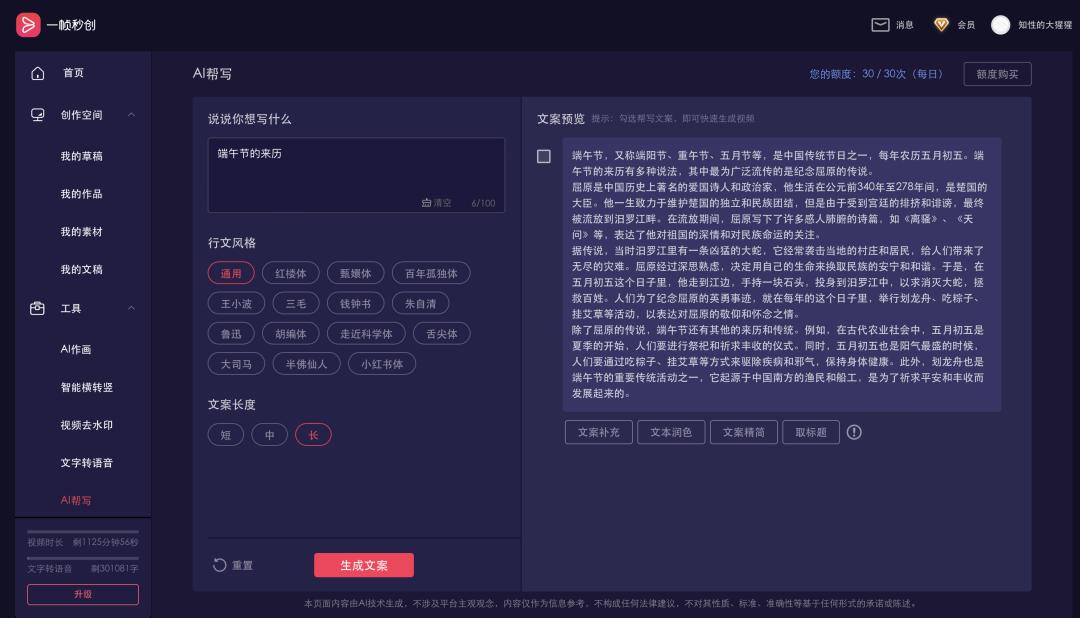Click the 重置 circular reset icon

220,565
